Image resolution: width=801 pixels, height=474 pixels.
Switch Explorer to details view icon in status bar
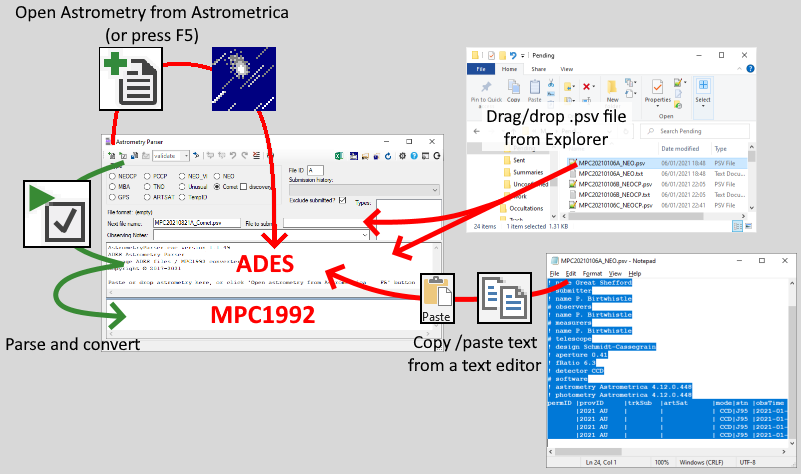737,226
